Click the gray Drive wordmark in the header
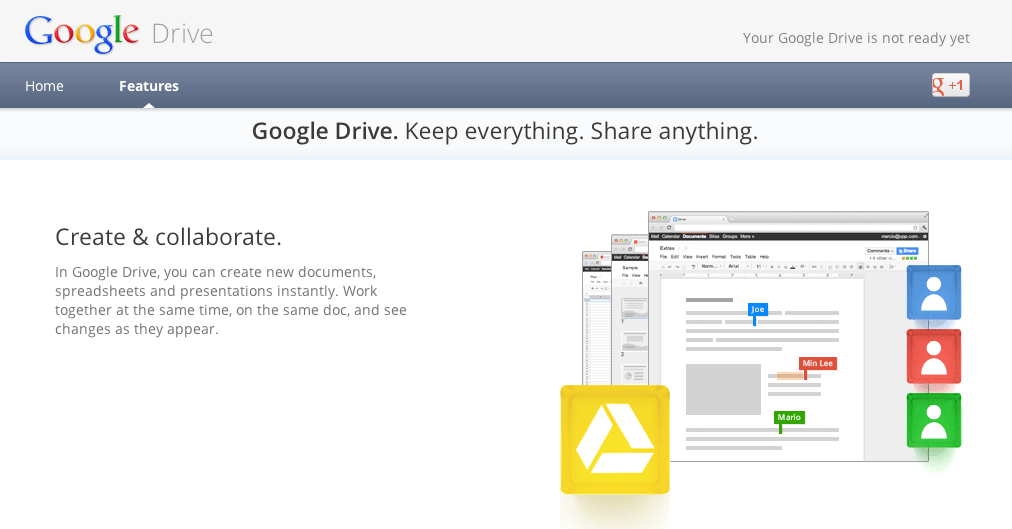The height and width of the screenshot is (529, 1012). tap(182, 34)
